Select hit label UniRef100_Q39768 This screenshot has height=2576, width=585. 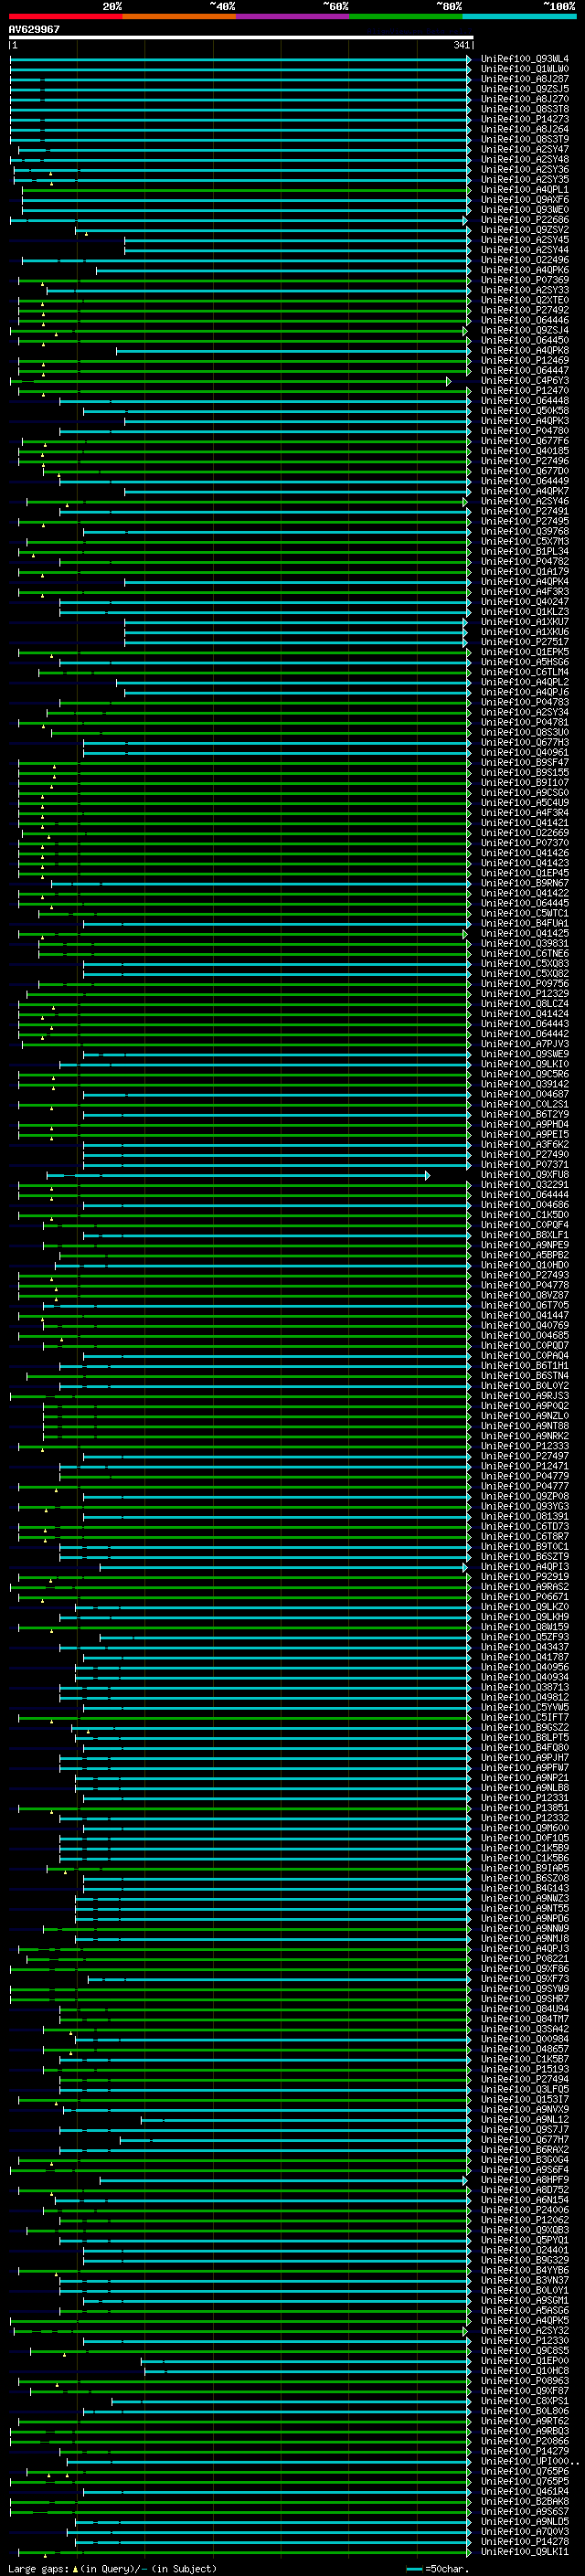click(x=525, y=531)
